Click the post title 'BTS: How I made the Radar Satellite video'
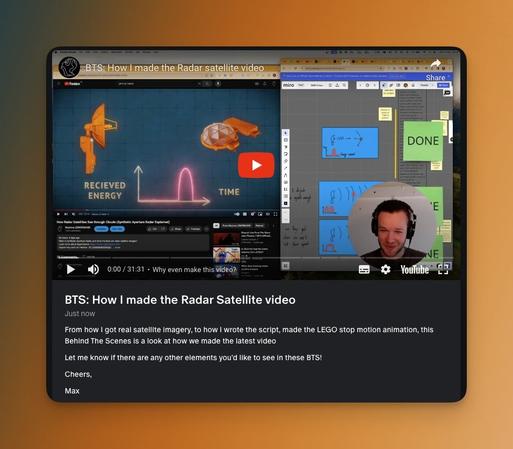 coord(180,300)
